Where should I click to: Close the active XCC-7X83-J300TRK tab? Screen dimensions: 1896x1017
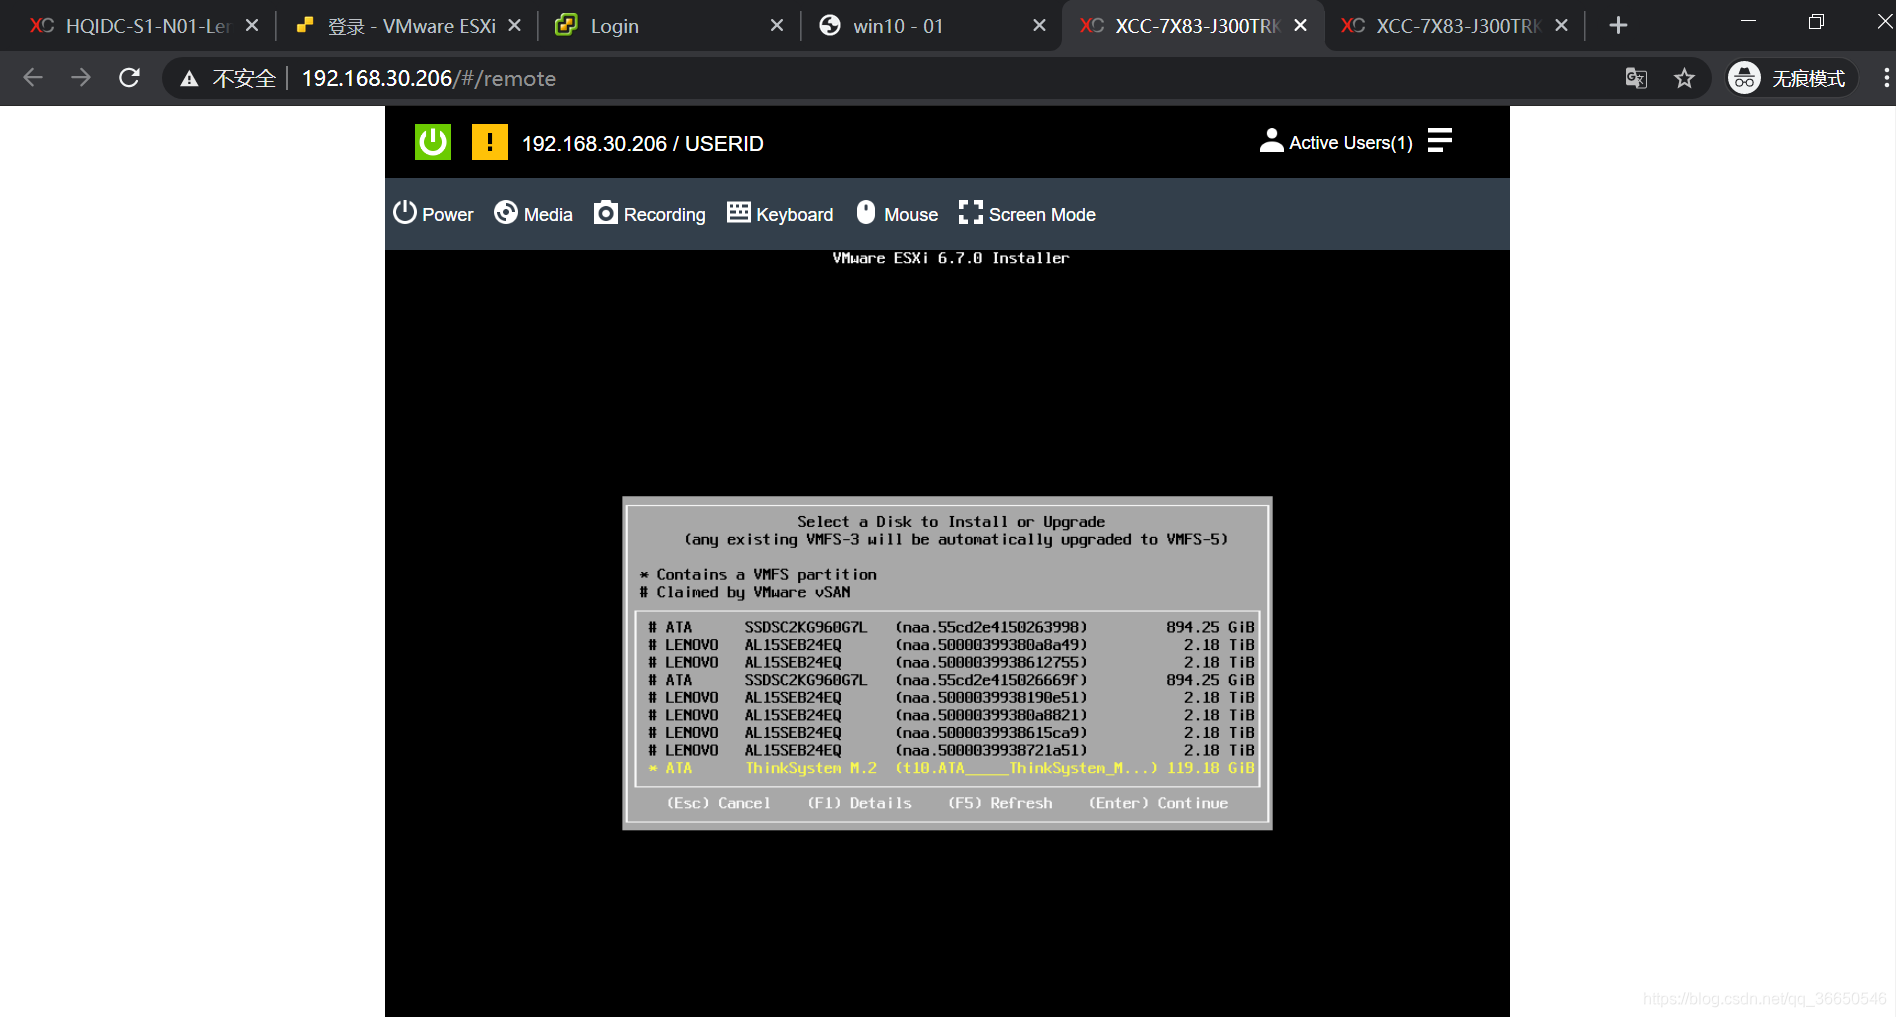point(1300,26)
